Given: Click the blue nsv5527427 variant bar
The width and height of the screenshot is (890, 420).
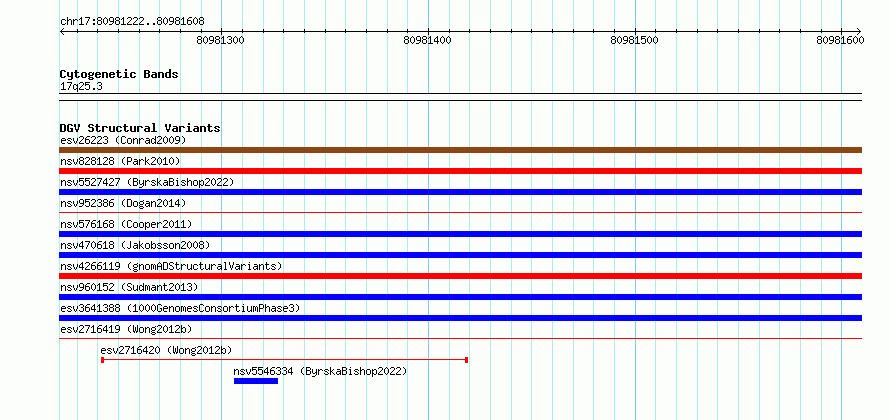Looking at the screenshot, I should 460,192.
